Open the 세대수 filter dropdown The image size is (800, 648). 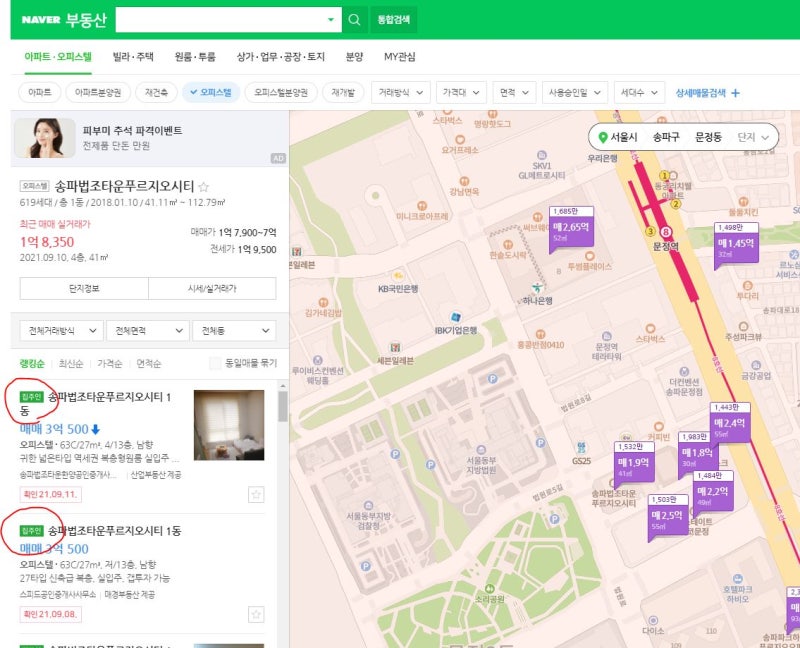pyautogui.click(x=639, y=93)
